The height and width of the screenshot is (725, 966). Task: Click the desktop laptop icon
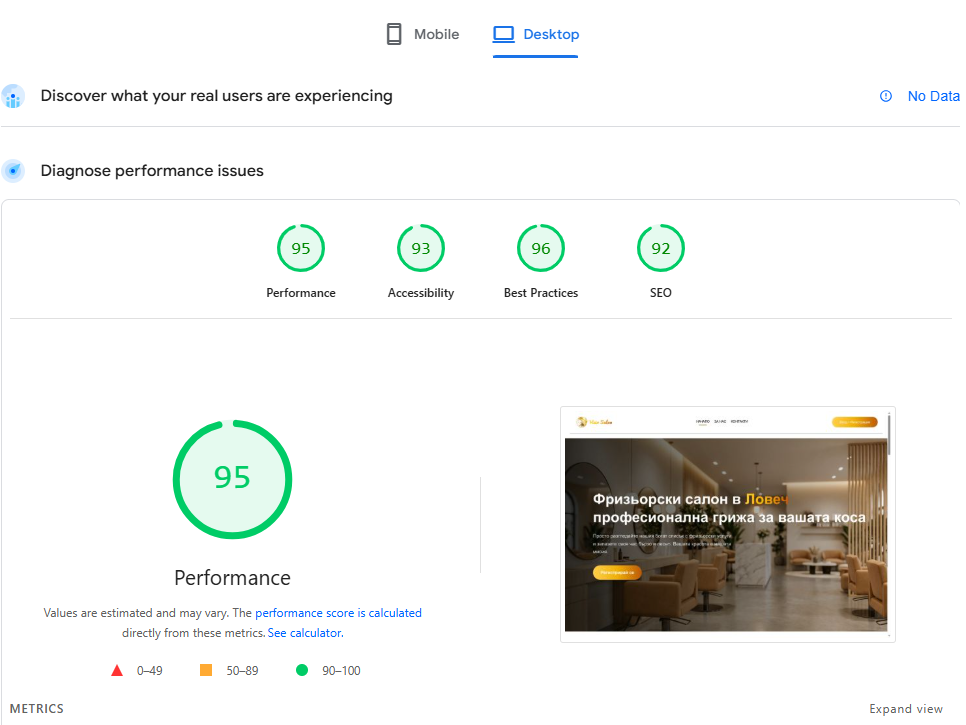pos(503,34)
